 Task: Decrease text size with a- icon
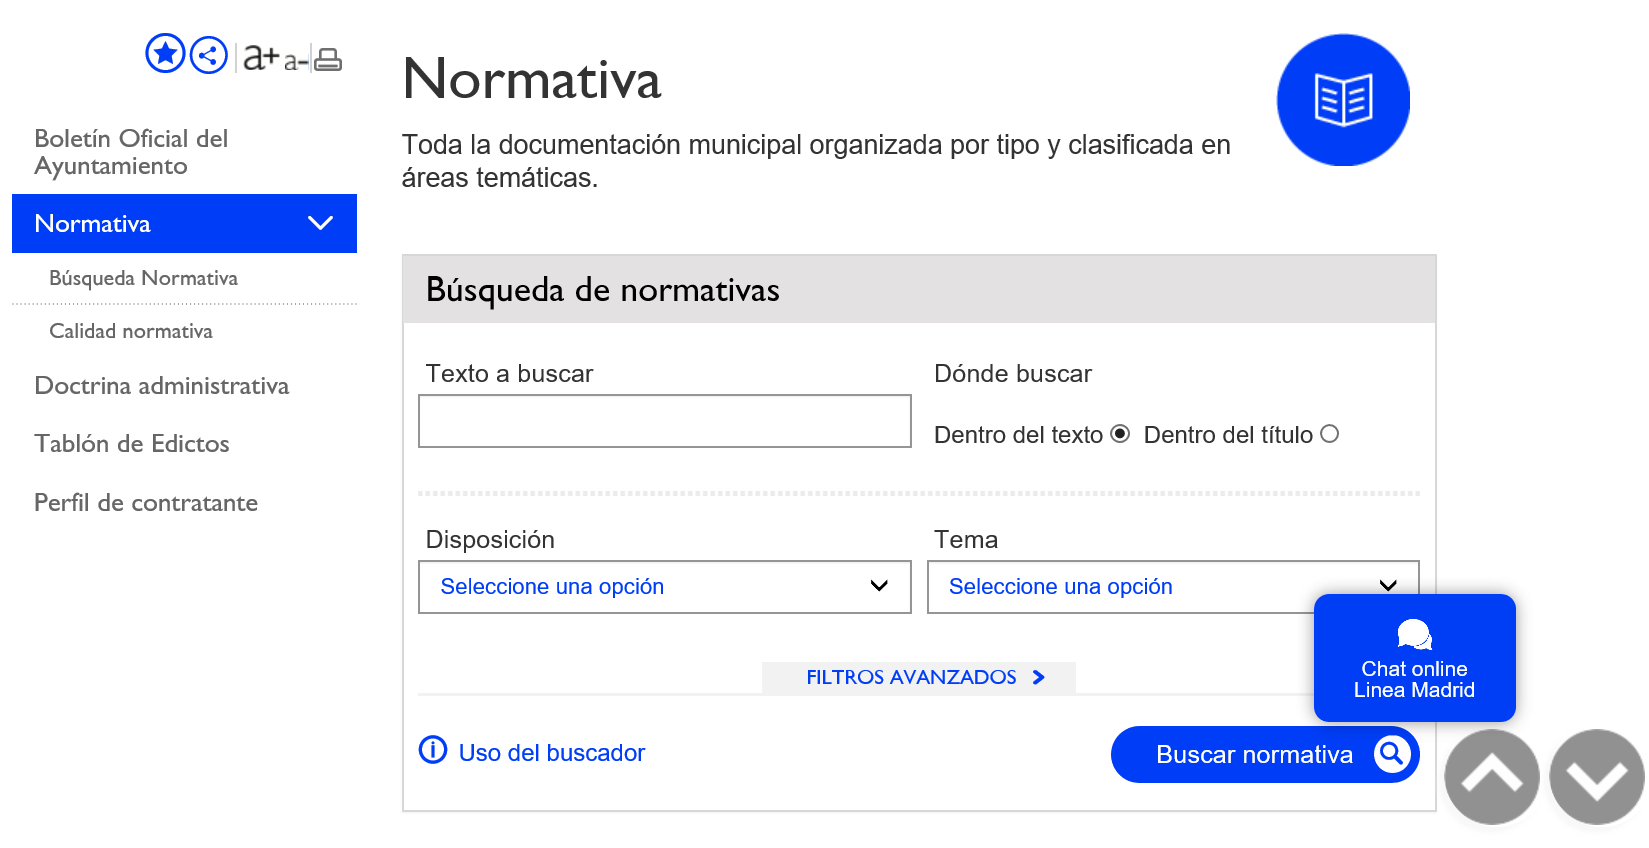295,61
